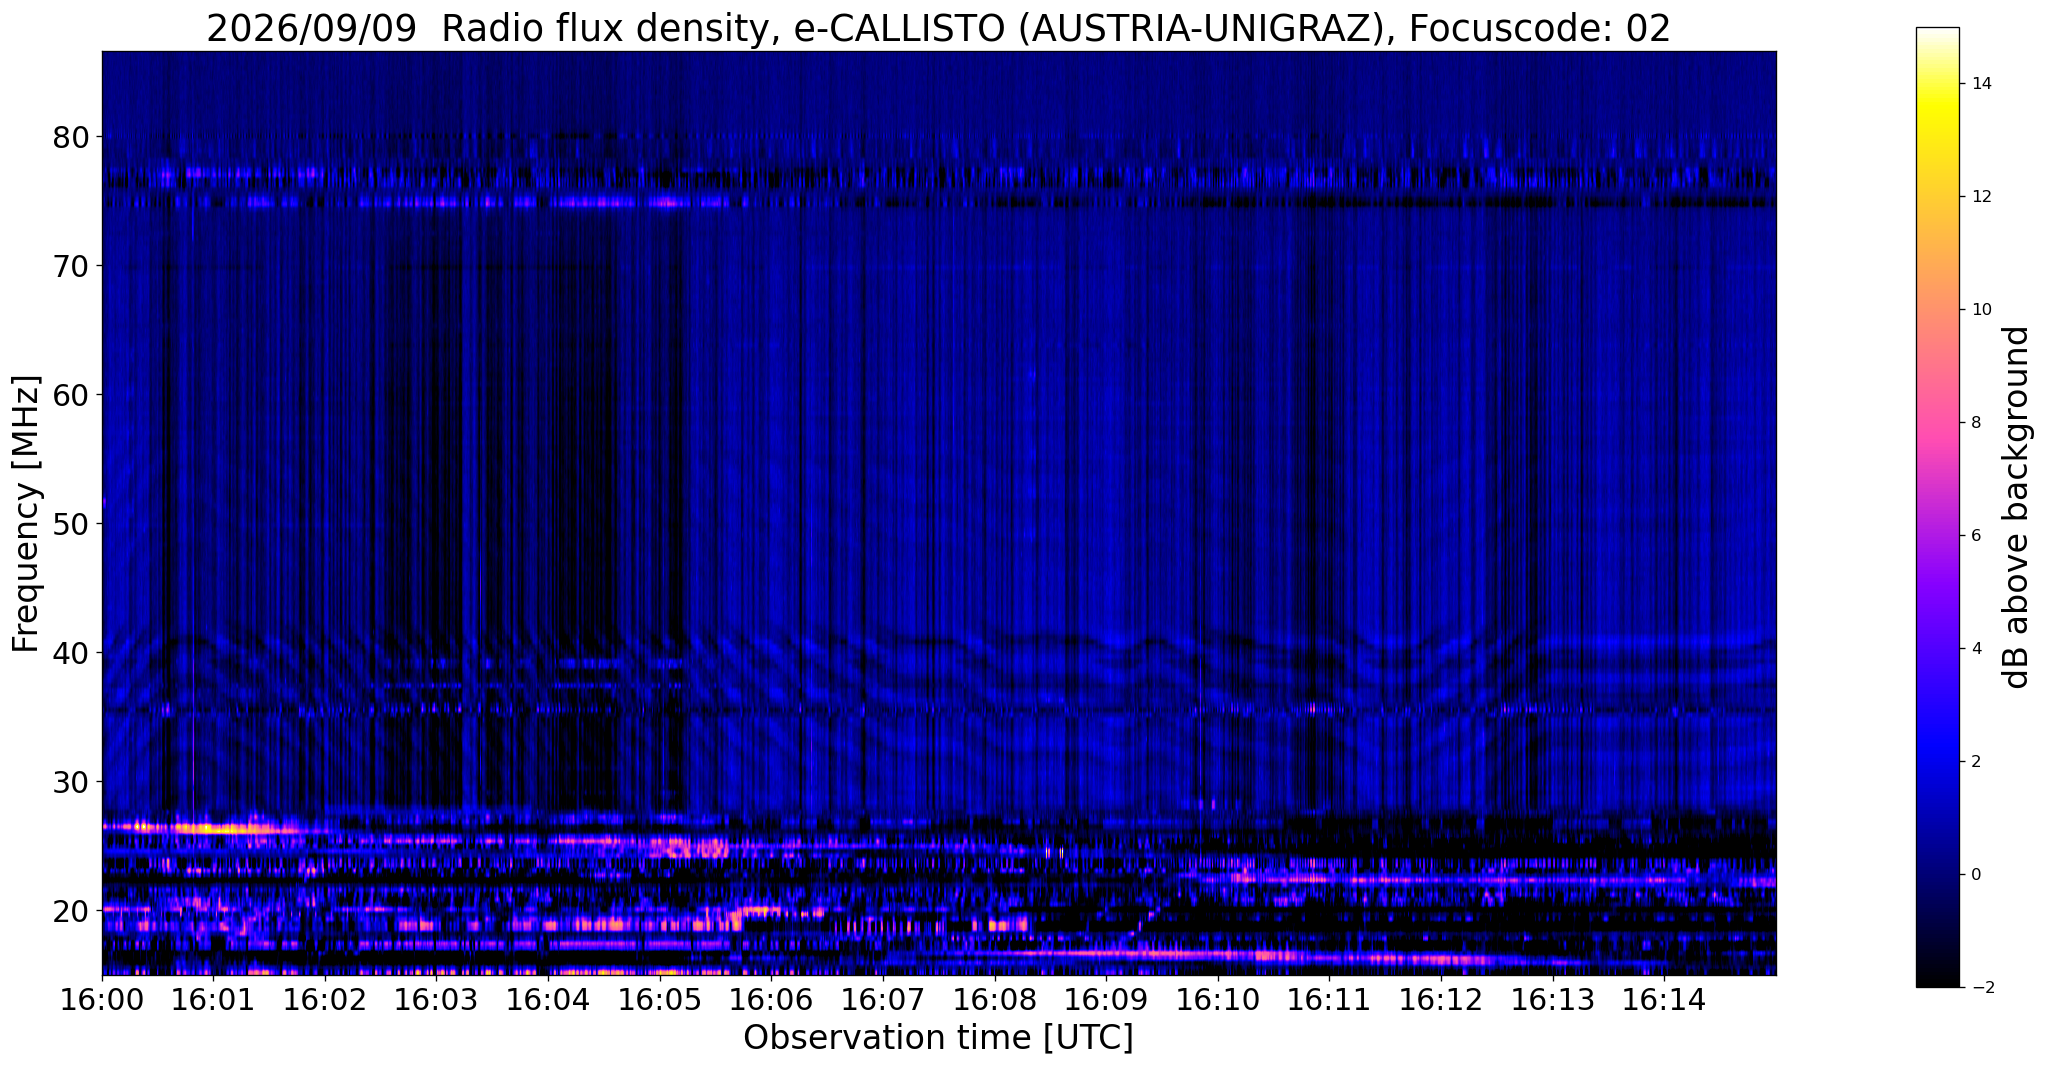
Task: Click the 40 MHz frequency tick label
Action: 70,653
